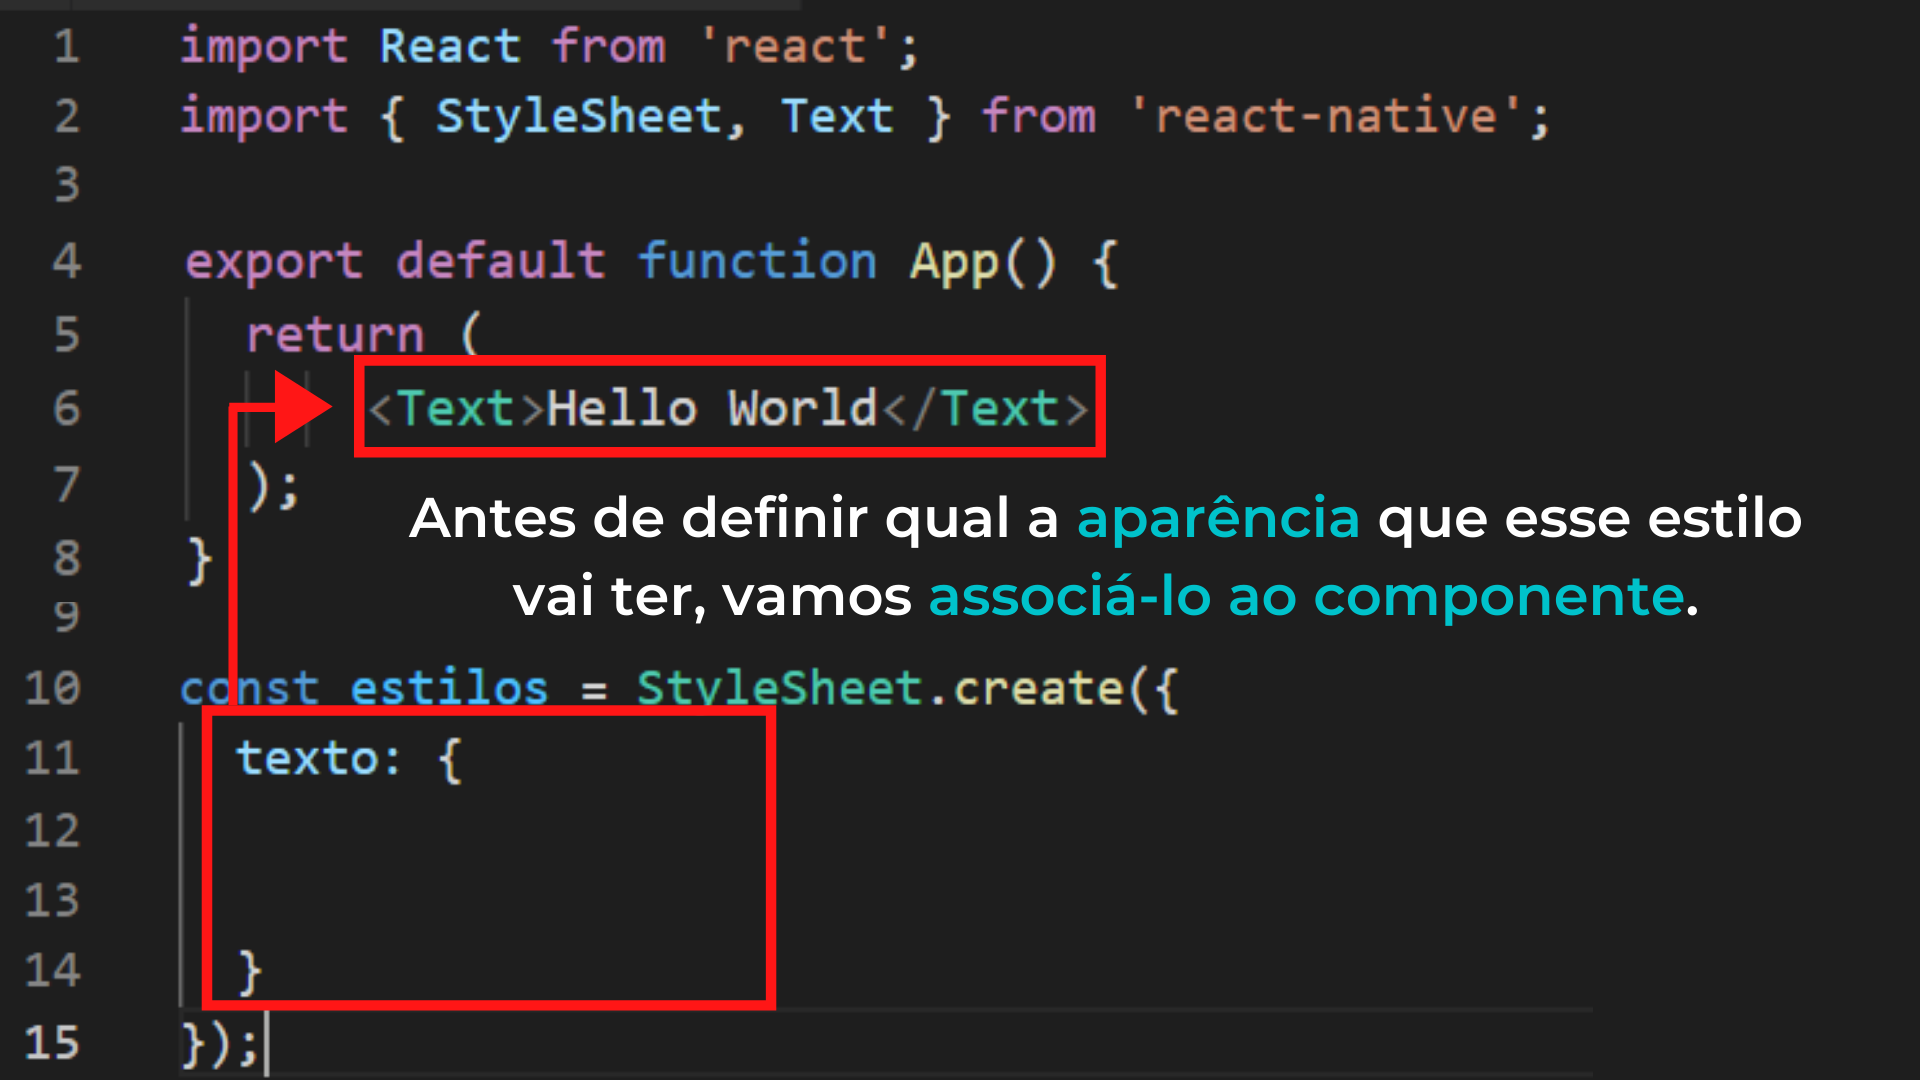
Task: Click line number 10 in gutter
Action: click(x=52, y=689)
